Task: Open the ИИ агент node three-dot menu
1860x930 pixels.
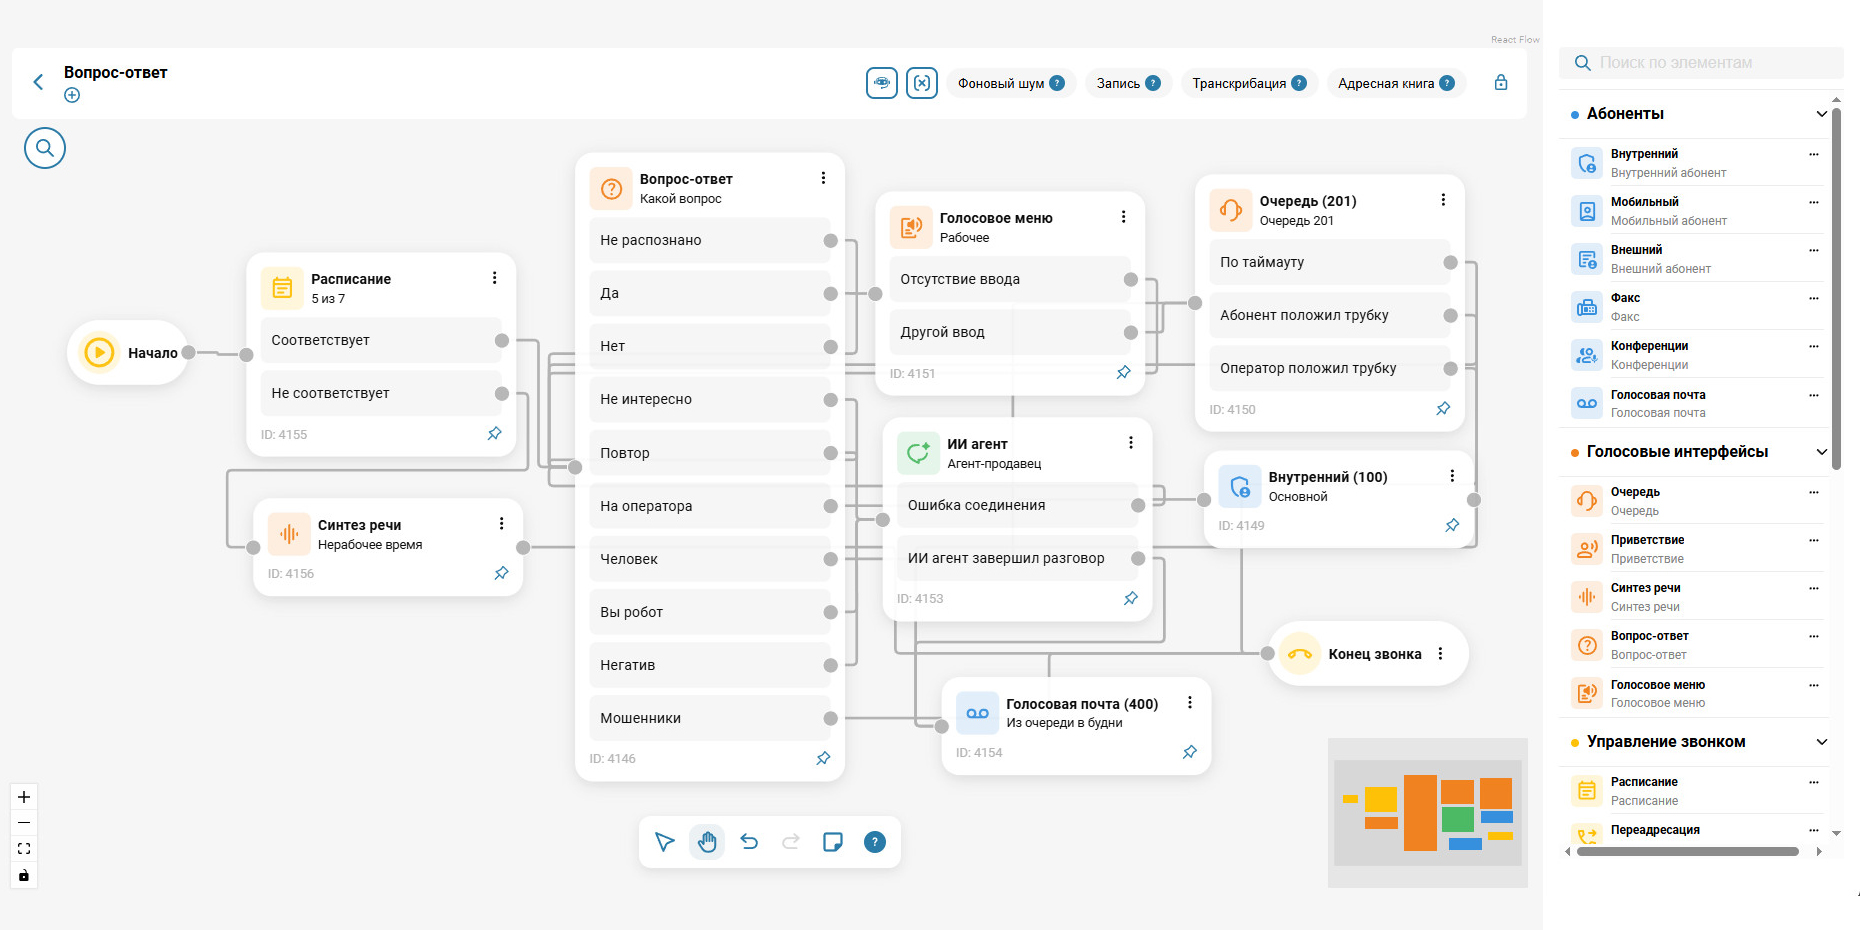Action: tap(1131, 443)
